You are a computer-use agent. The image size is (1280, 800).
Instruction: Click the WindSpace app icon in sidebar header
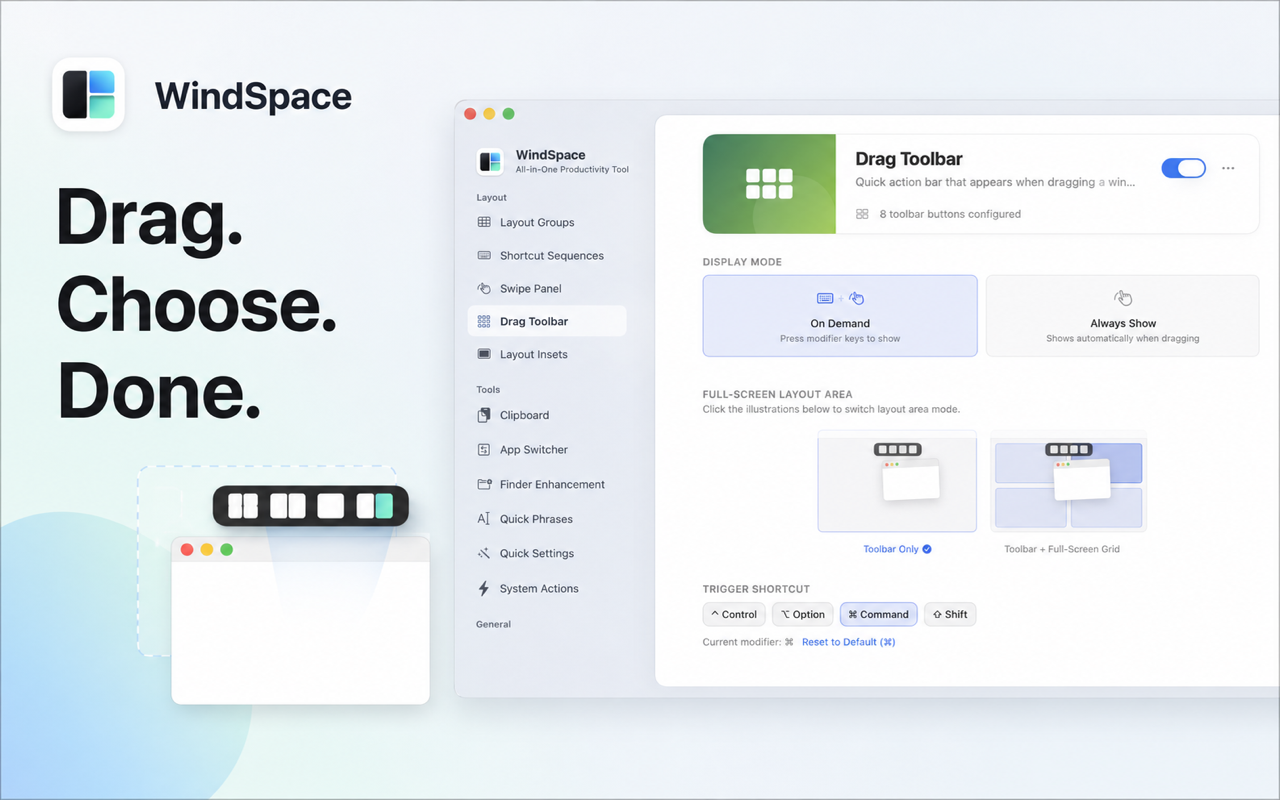coord(490,161)
